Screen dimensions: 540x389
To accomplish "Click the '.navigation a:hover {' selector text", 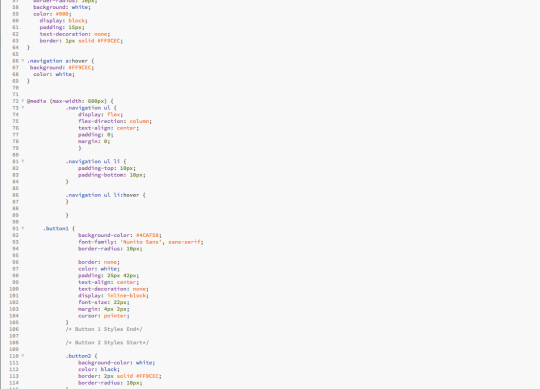I will coord(60,61).
